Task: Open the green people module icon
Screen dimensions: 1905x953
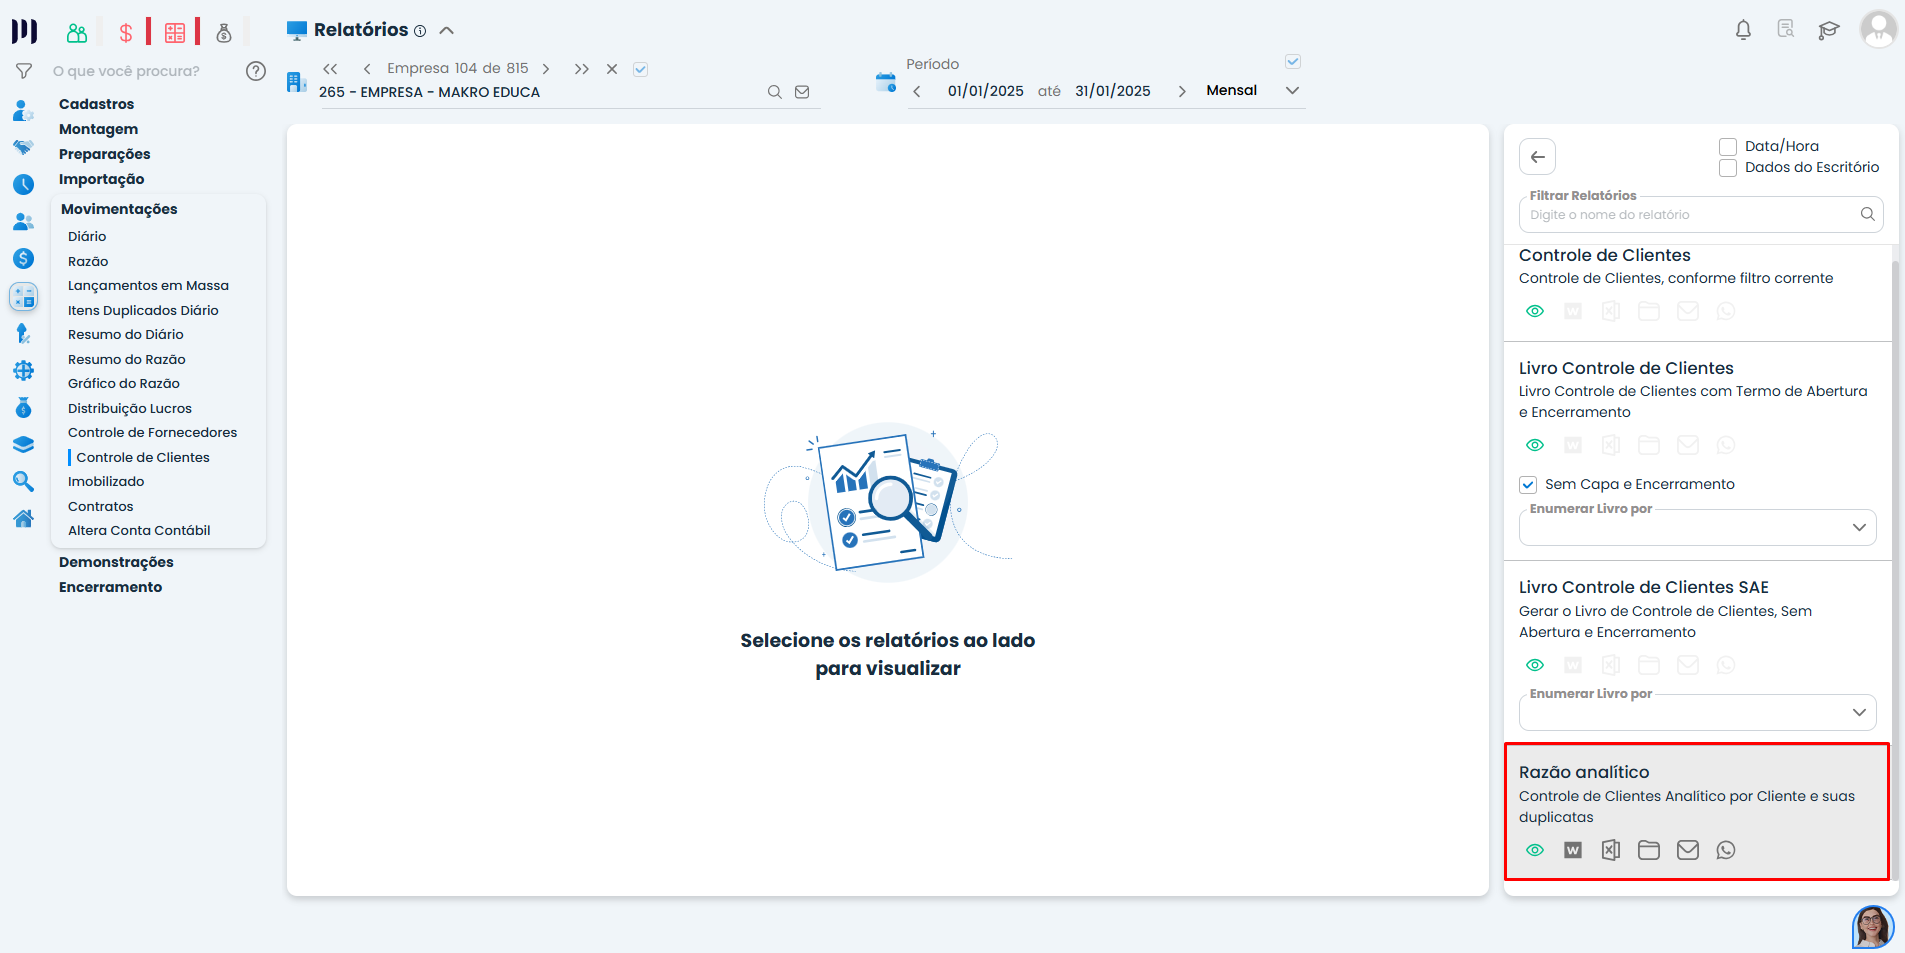Action: tap(77, 33)
